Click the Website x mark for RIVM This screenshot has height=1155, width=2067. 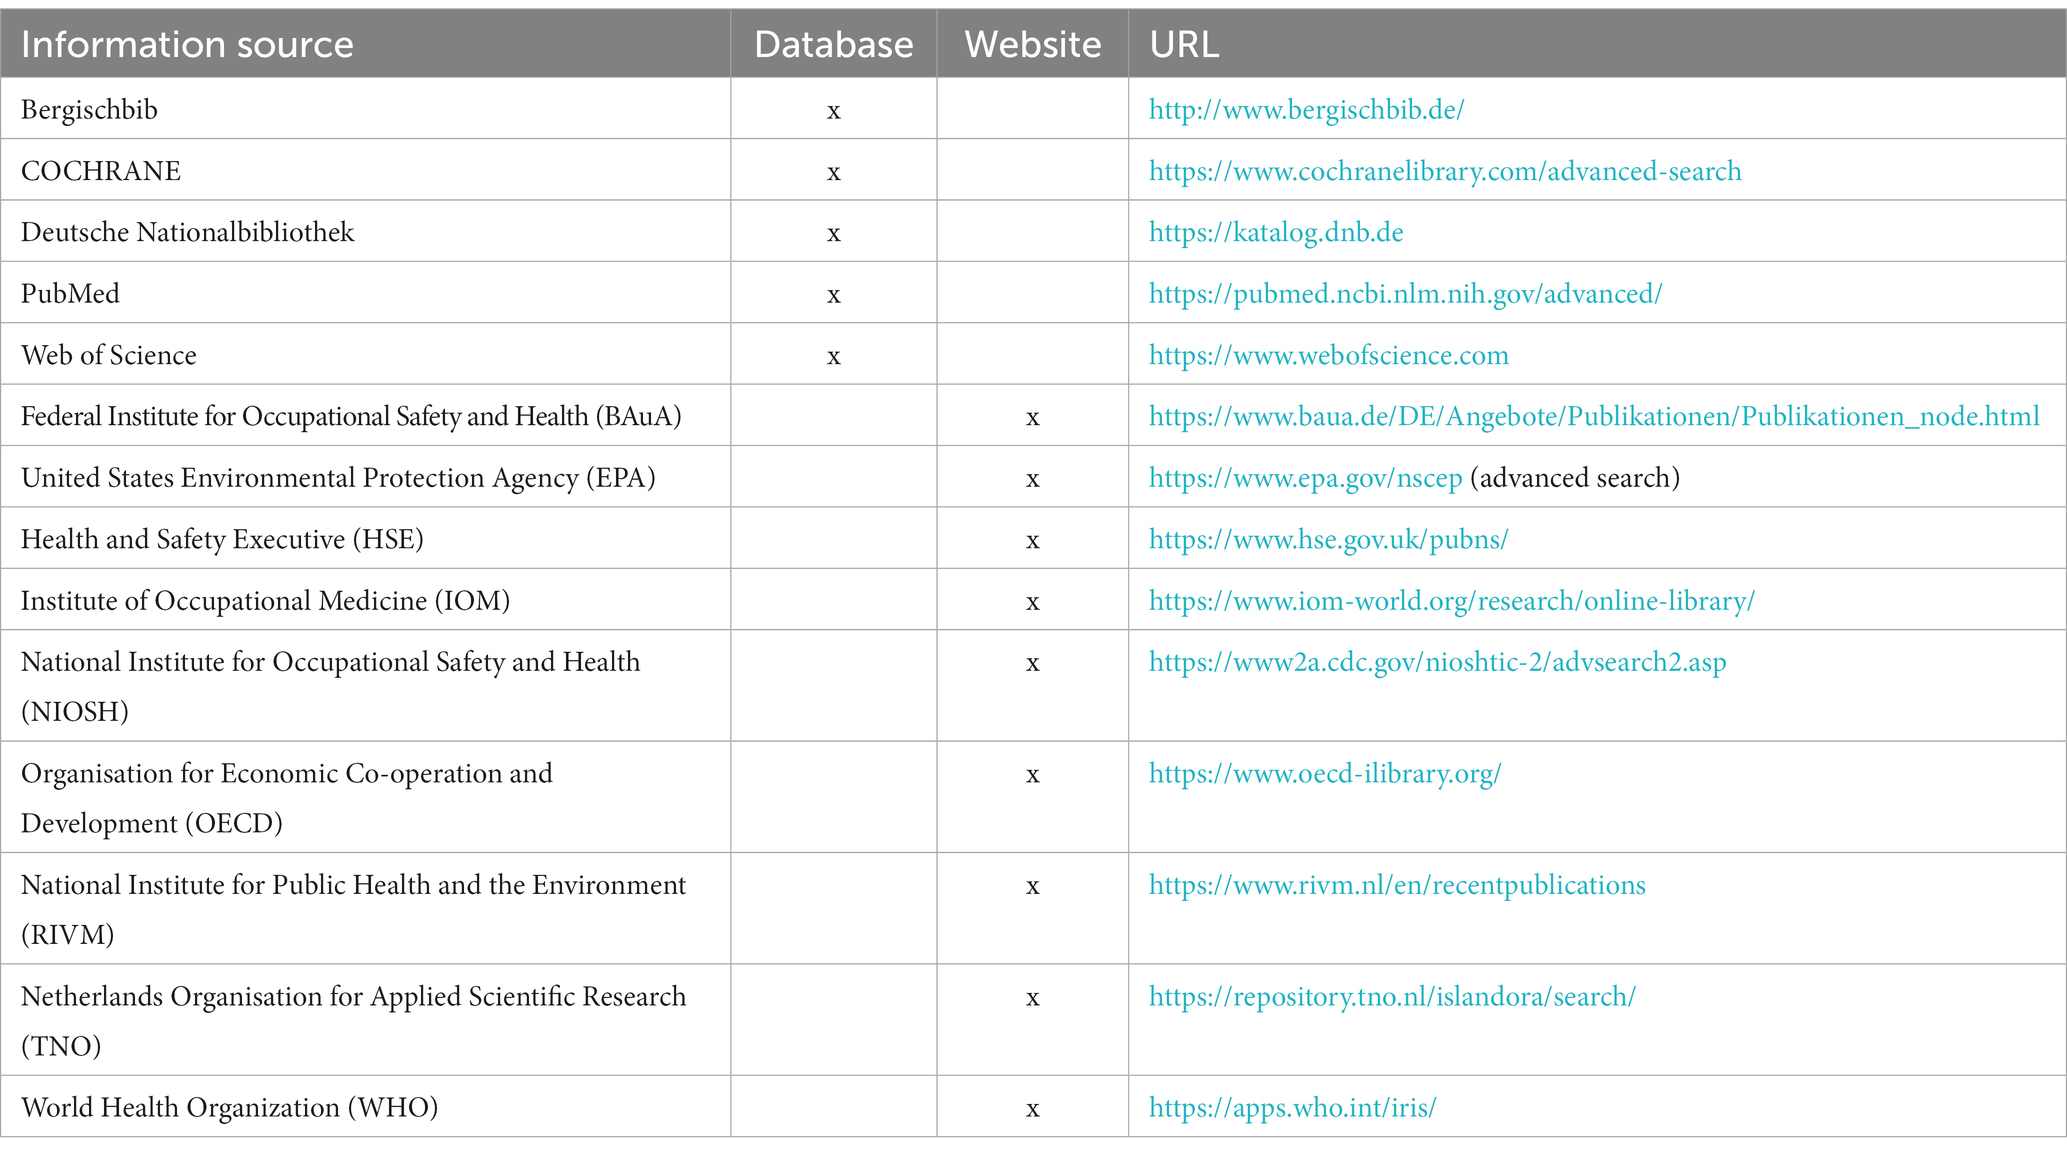(1032, 887)
